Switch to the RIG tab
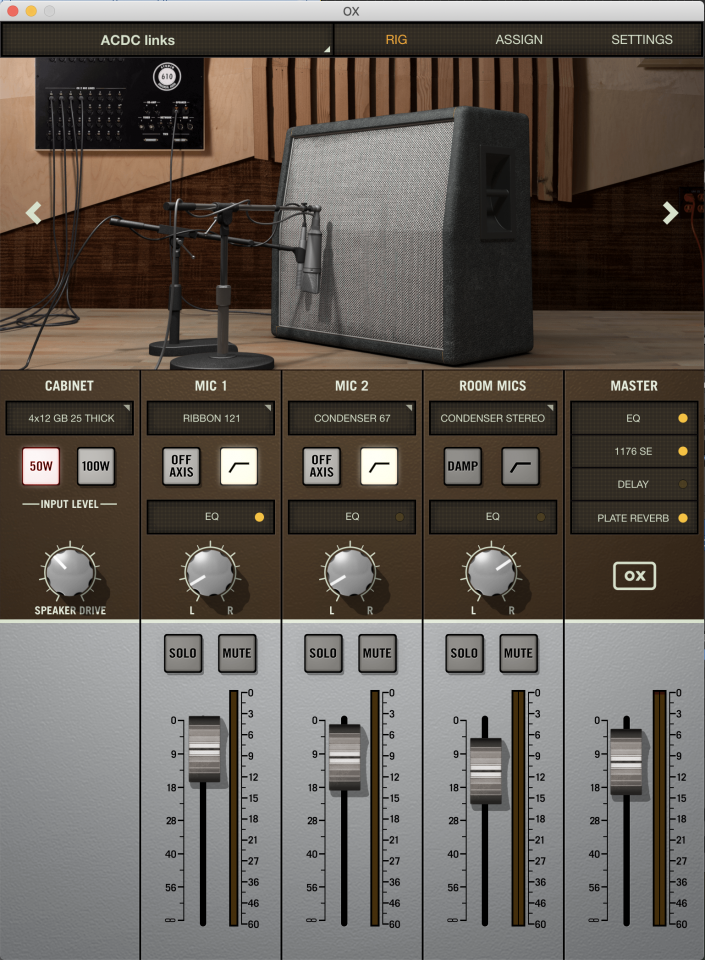 (396, 40)
